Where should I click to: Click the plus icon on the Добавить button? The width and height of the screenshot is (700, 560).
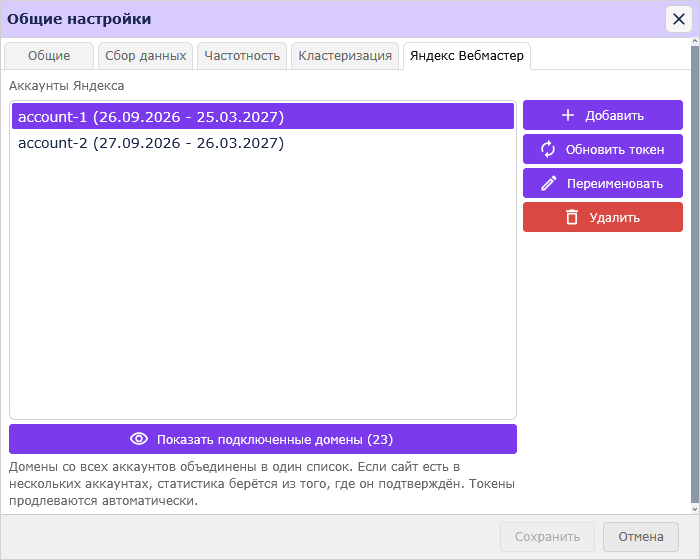point(567,115)
